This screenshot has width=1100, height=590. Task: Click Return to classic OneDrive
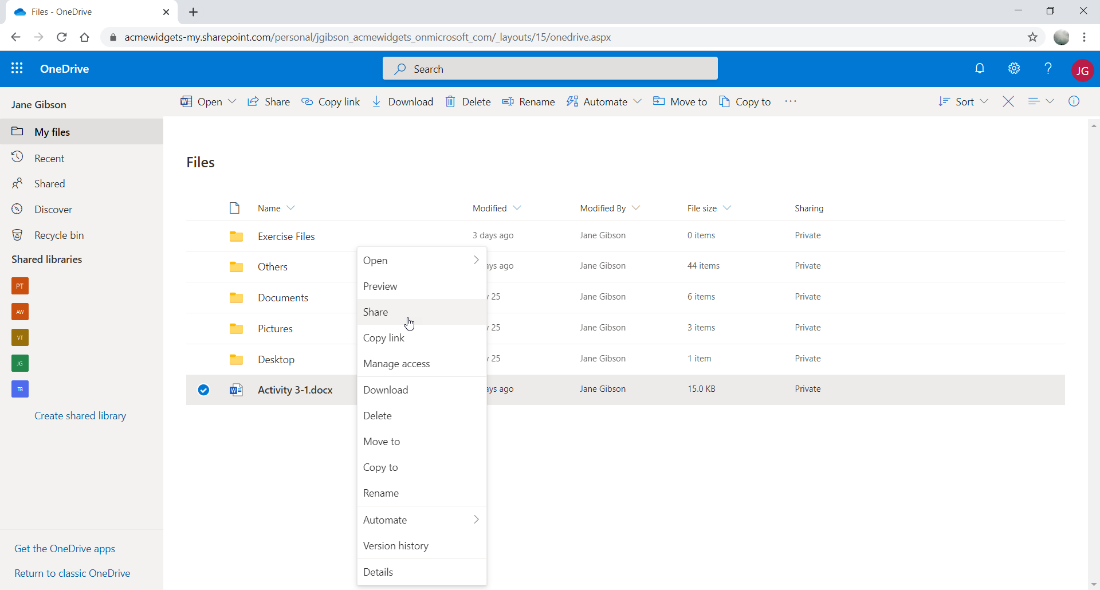pos(72,572)
